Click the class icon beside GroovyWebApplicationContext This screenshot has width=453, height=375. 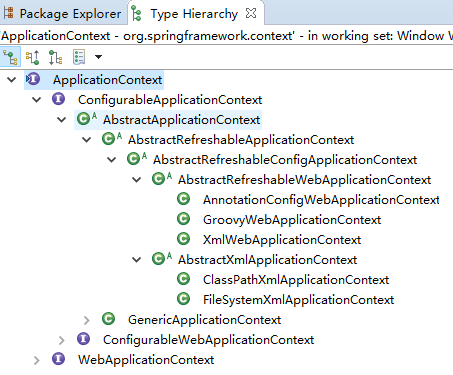[x=184, y=219]
